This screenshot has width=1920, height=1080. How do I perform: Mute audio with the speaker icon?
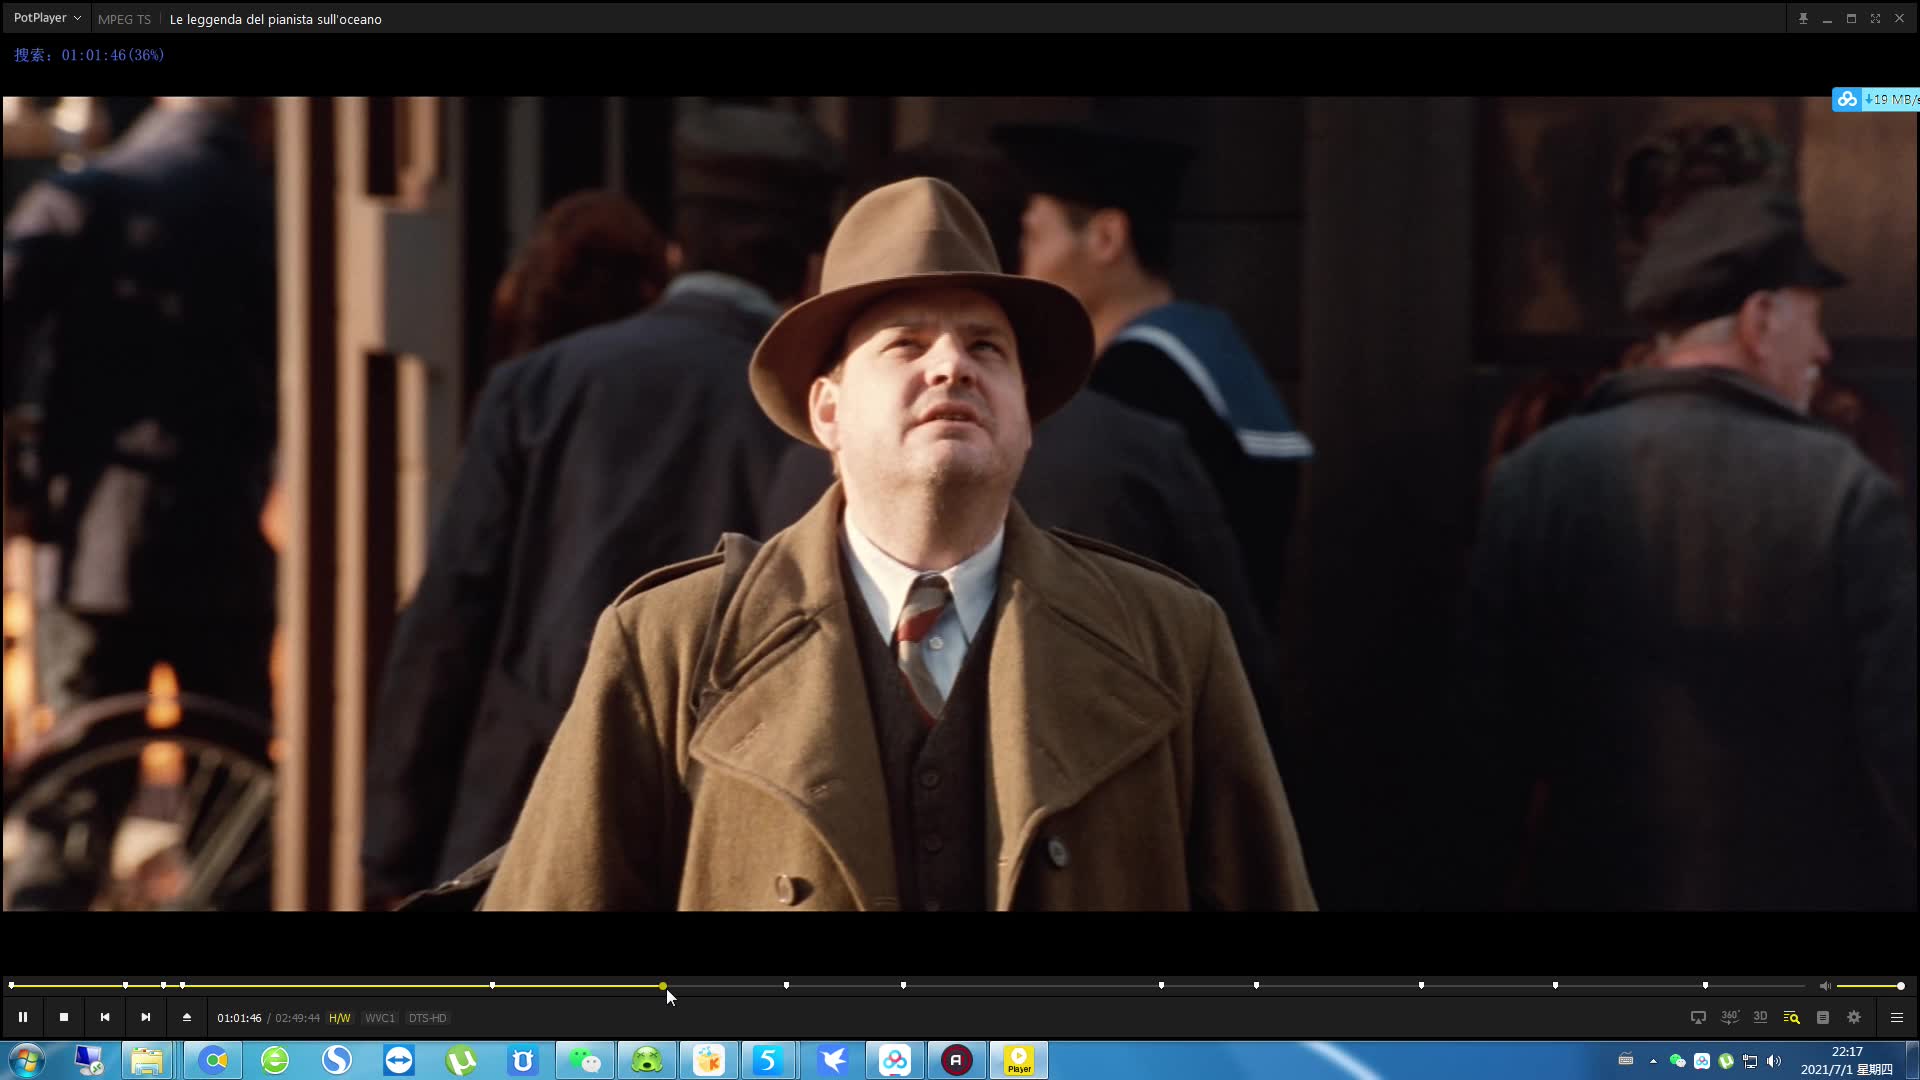(x=1825, y=986)
